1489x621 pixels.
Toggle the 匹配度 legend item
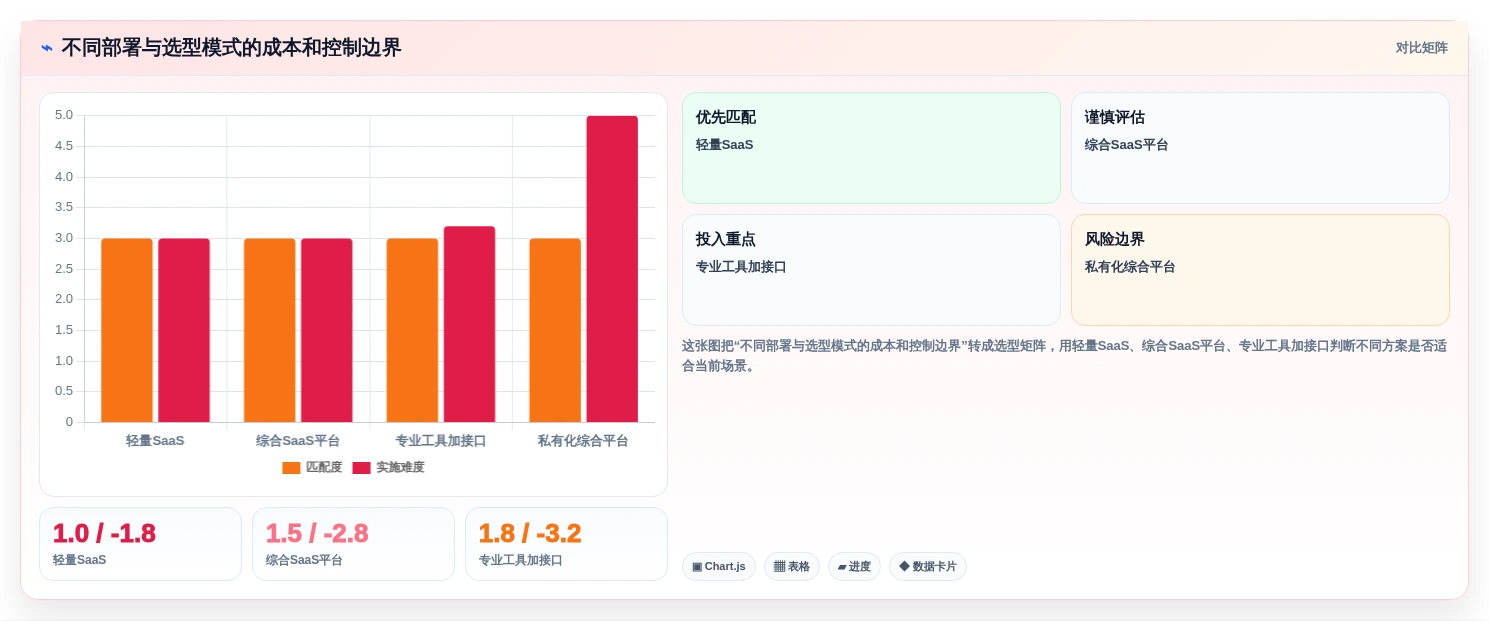click(312, 467)
